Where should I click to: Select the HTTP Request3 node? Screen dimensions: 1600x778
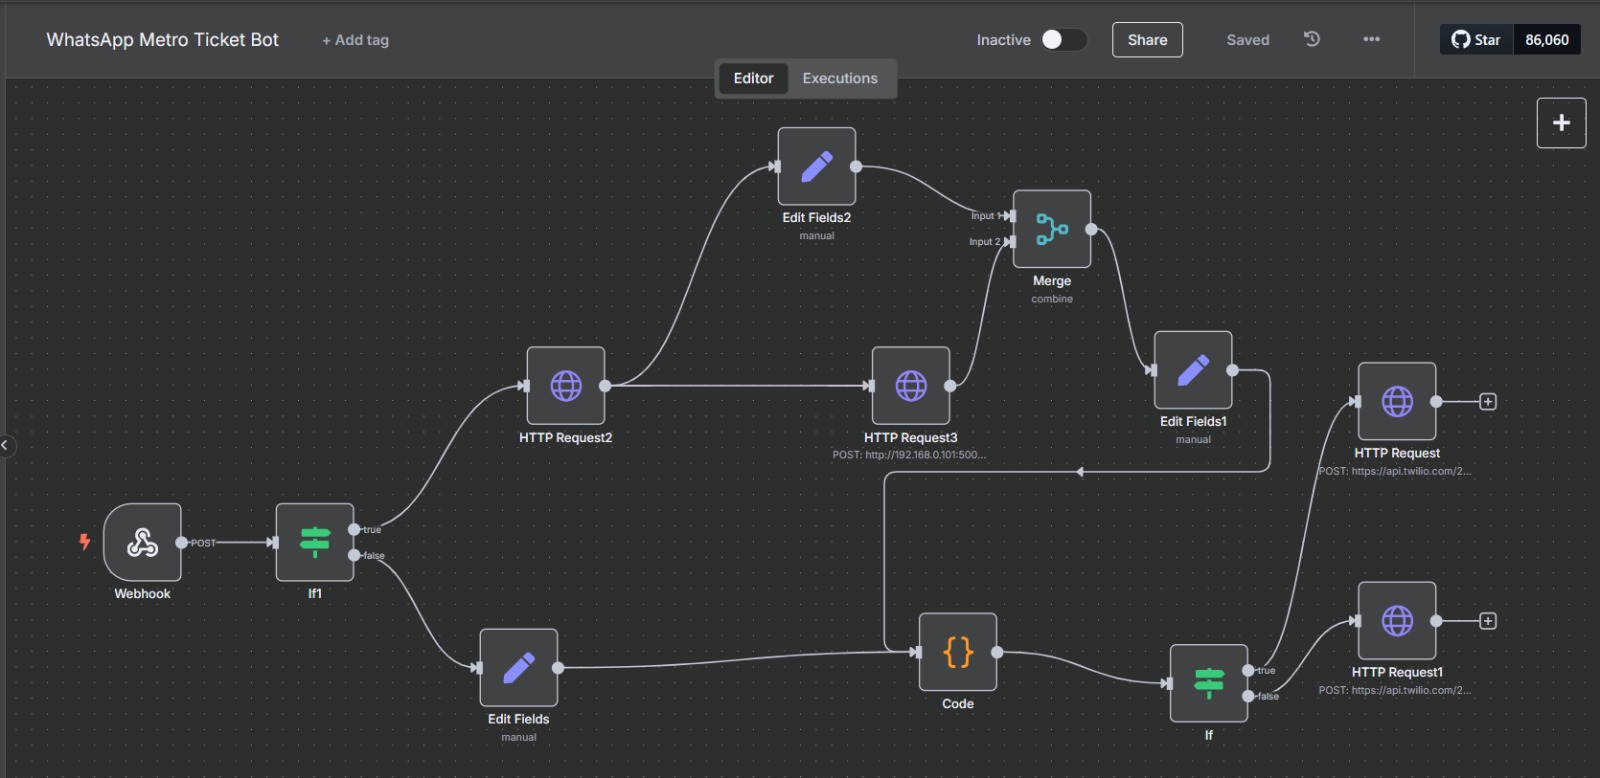coord(910,386)
